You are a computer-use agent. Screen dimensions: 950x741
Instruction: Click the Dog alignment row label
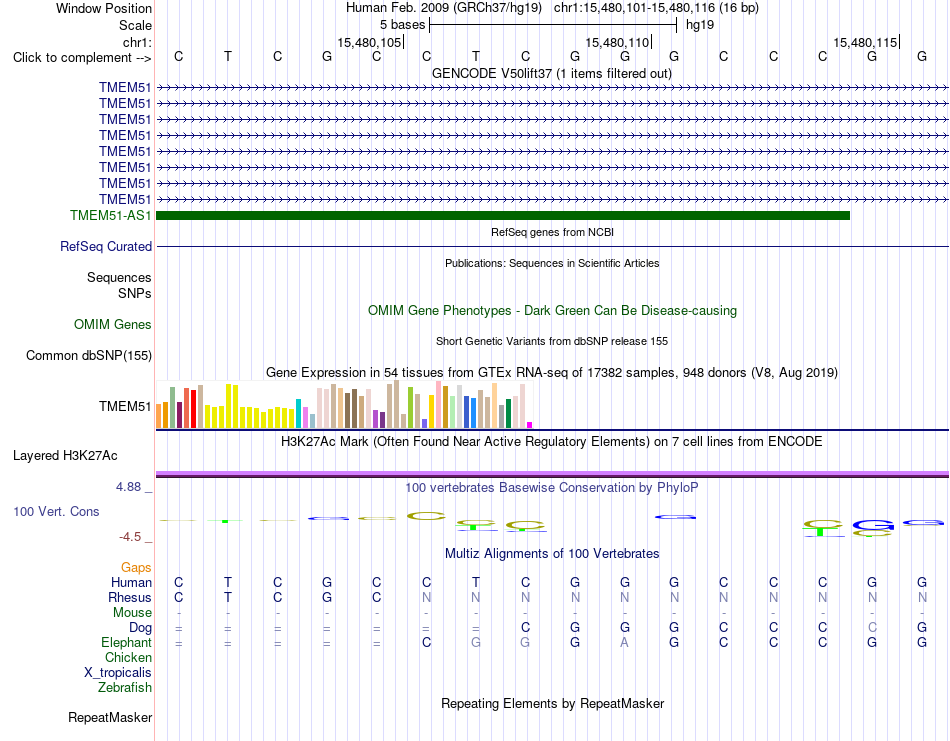tap(140, 628)
